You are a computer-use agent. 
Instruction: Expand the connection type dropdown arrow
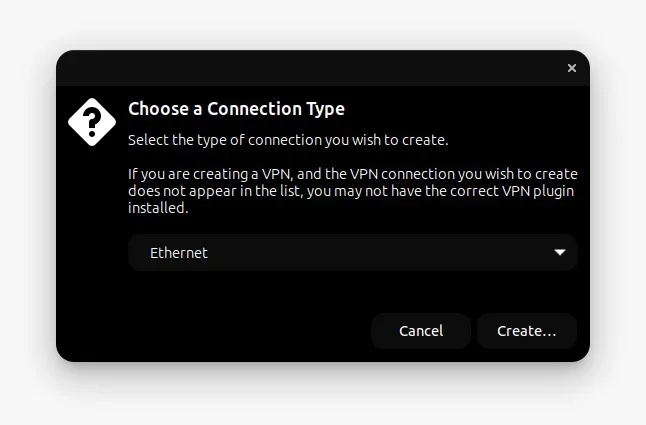pyautogui.click(x=559, y=252)
